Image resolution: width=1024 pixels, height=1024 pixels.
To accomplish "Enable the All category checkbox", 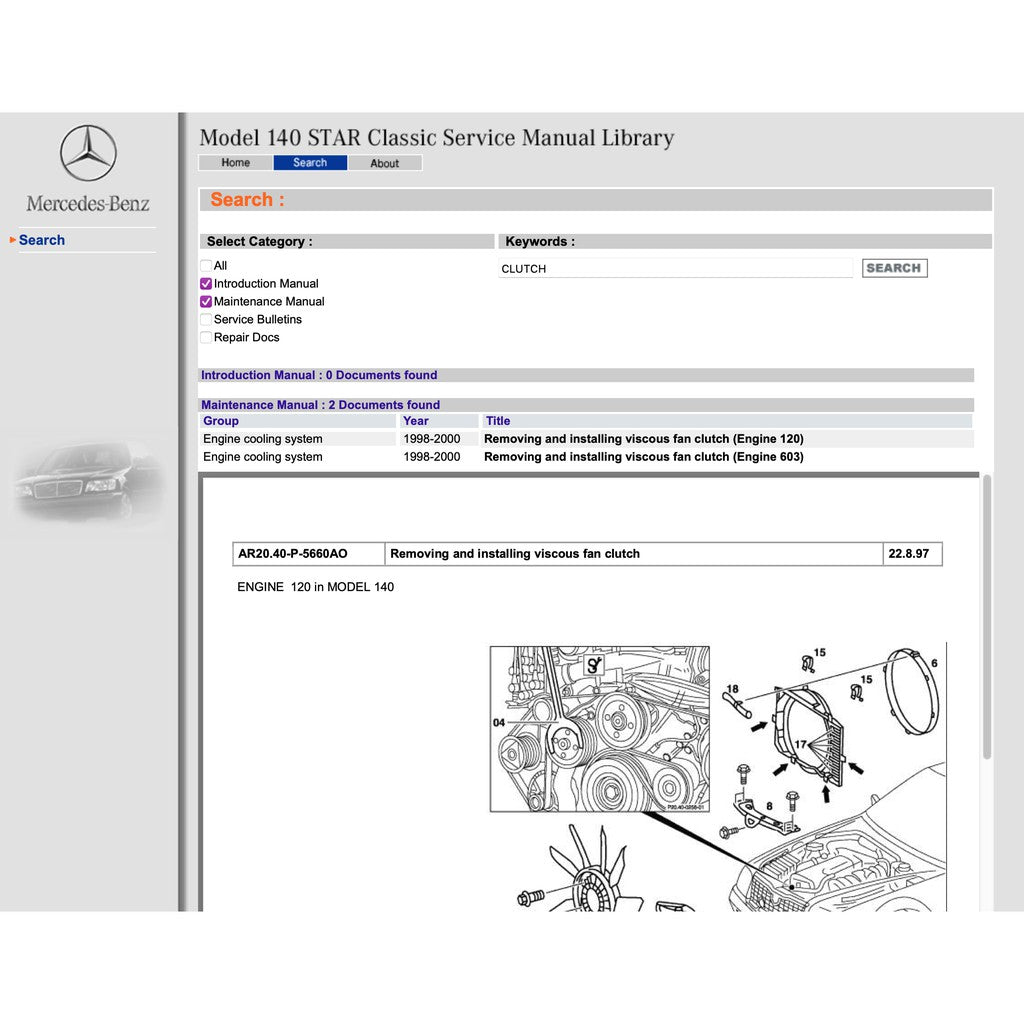I will pyautogui.click(x=206, y=265).
